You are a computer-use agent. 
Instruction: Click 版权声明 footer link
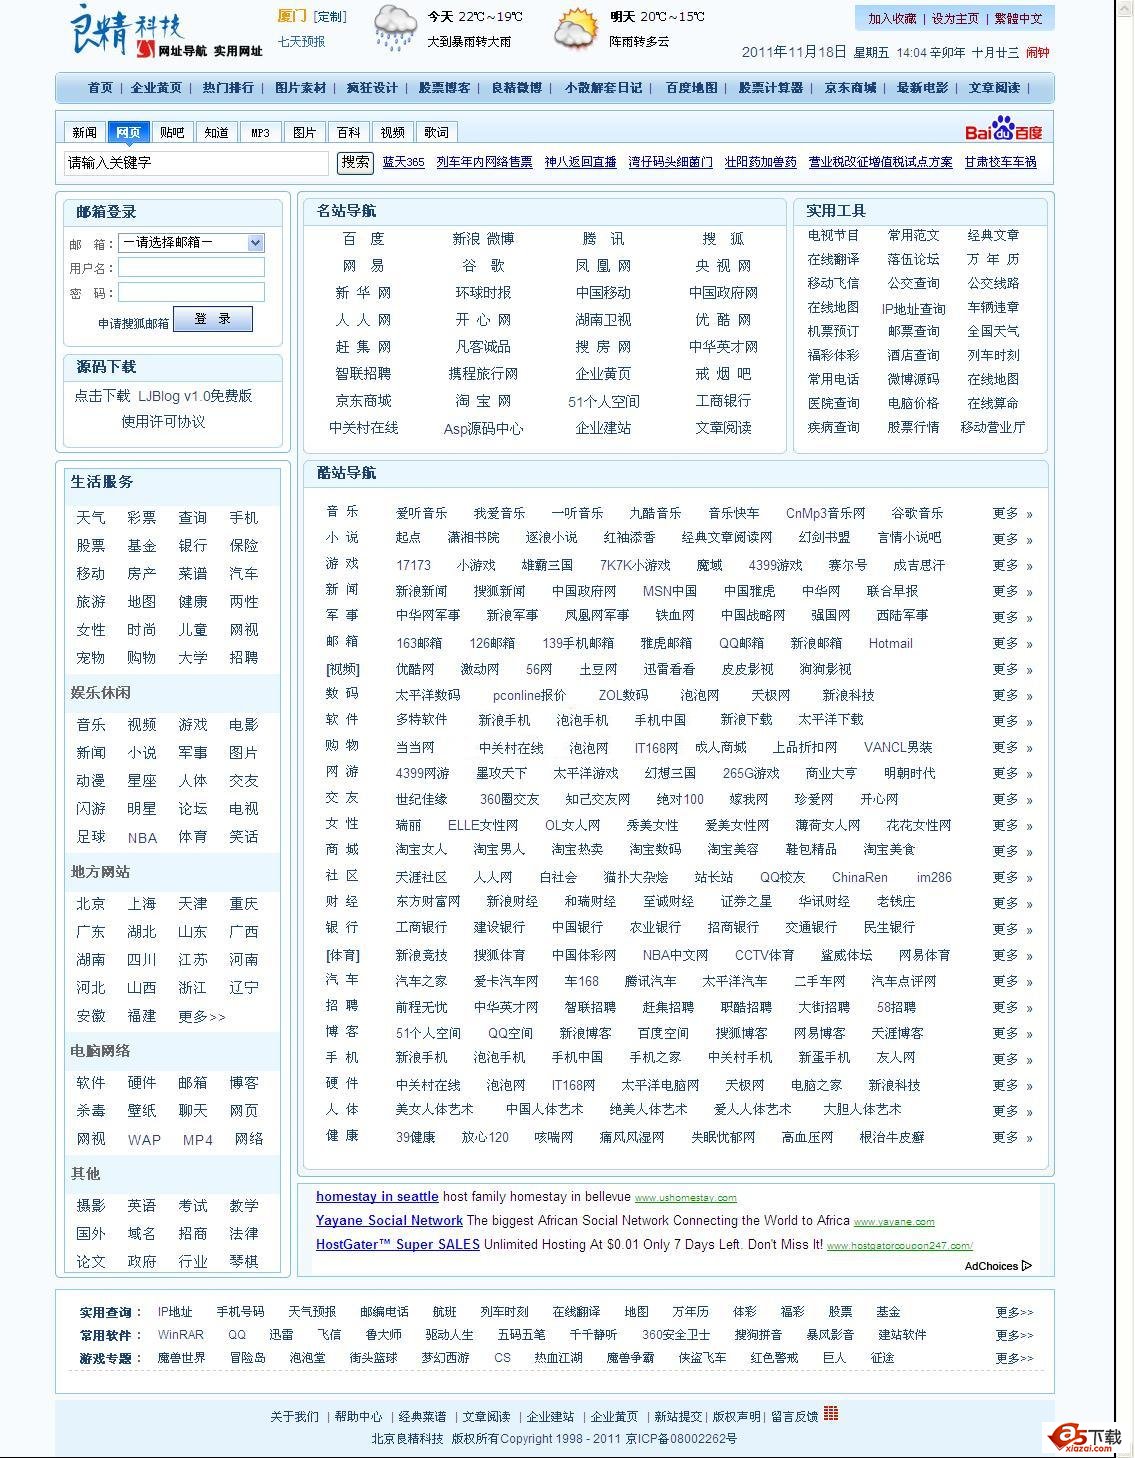[x=736, y=1417]
